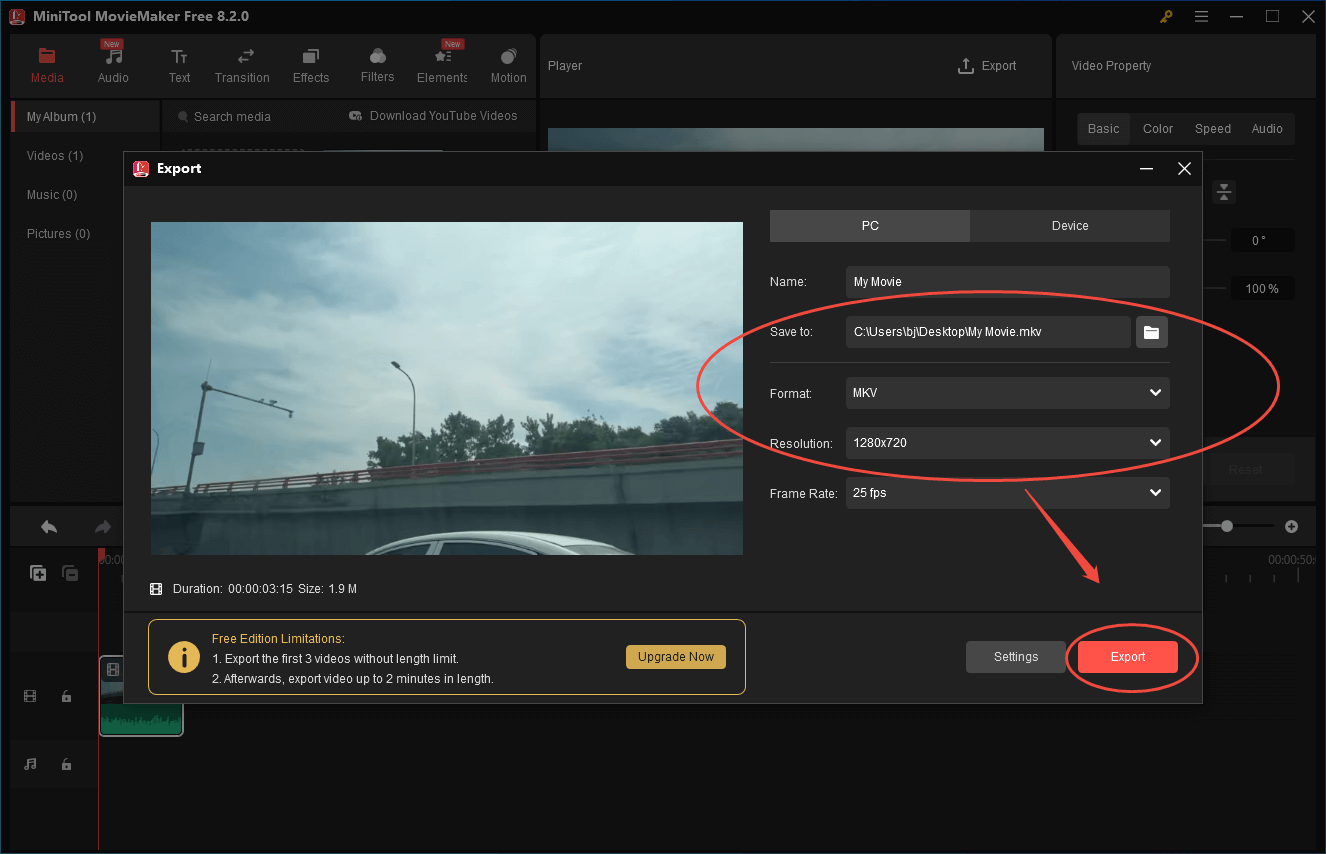Expand the Resolution 1280x720 dropdown
The image size is (1326, 854).
[x=1007, y=442]
